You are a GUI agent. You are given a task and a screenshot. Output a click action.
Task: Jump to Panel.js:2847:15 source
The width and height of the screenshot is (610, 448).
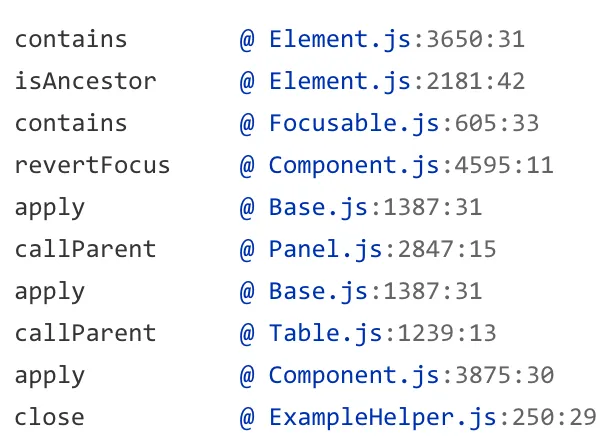pyautogui.click(x=382, y=249)
